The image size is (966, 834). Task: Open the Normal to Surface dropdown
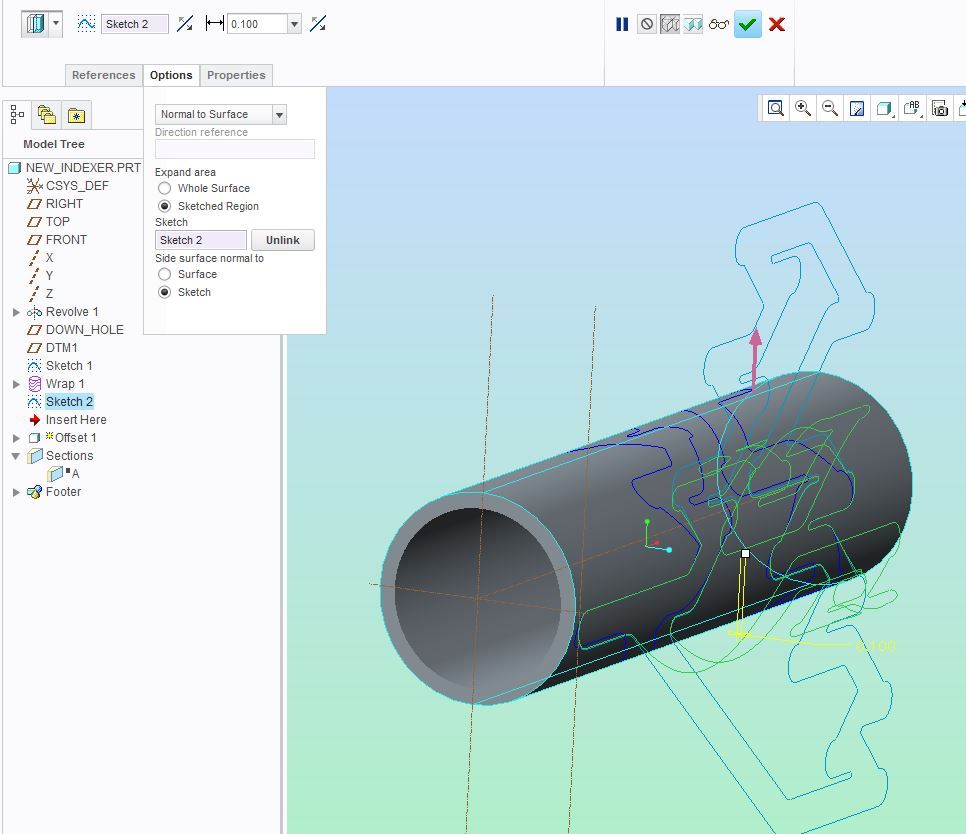[x=279, y=115]
